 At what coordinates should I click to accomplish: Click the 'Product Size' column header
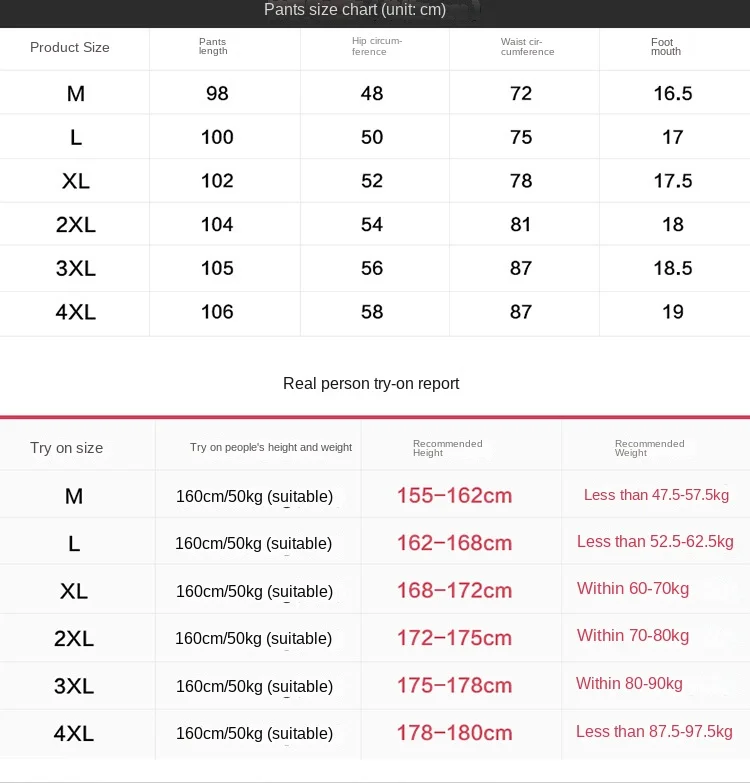70,47
